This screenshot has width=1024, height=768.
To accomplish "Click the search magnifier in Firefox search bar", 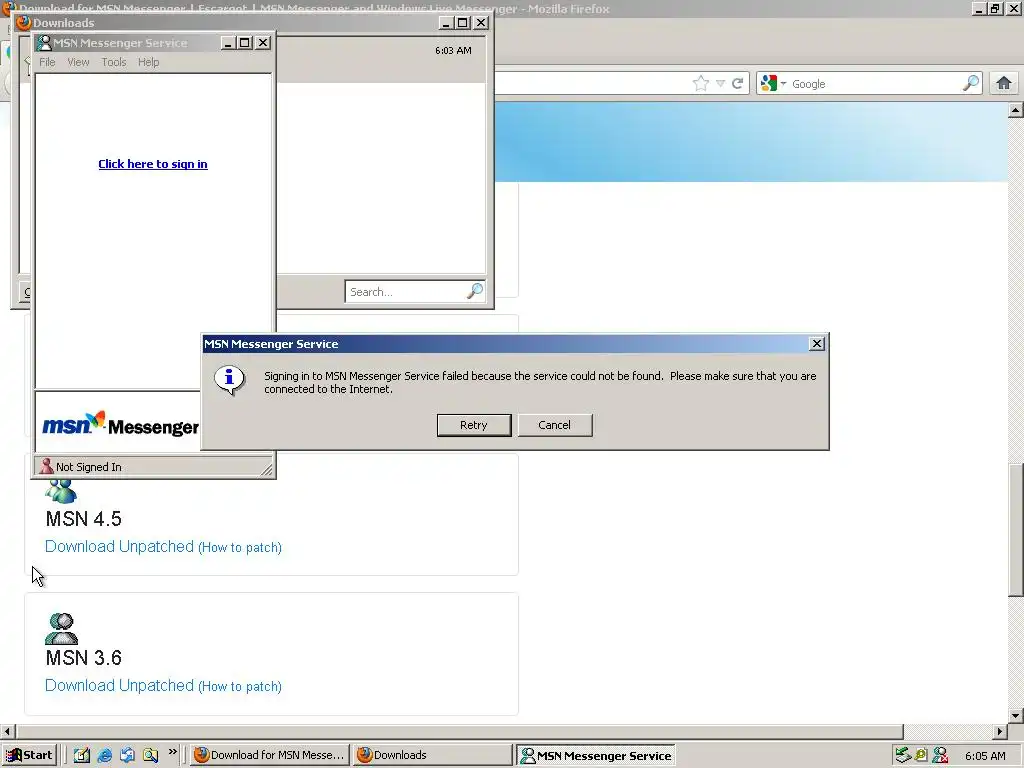I will pos(971,83).
